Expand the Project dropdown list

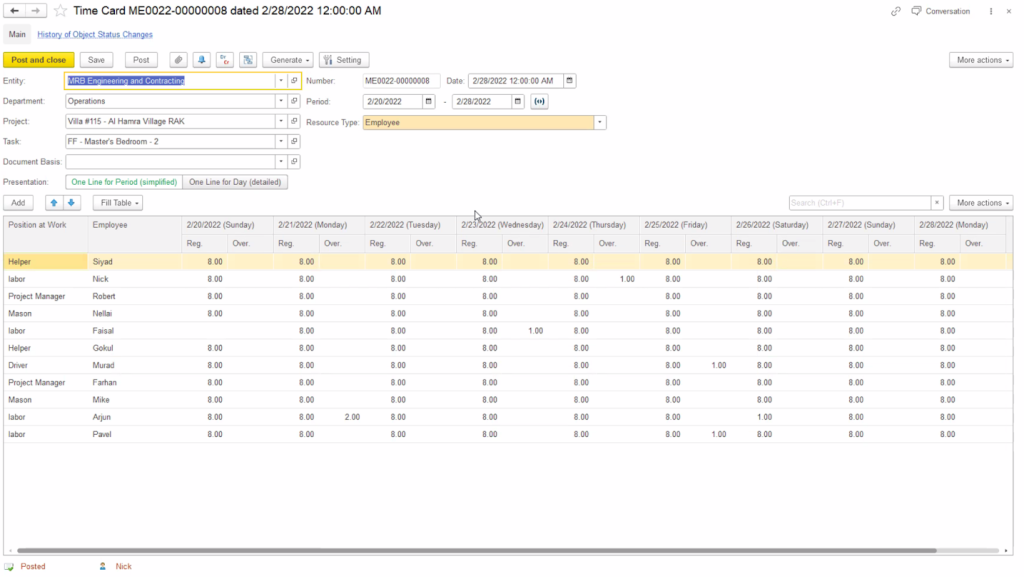(x=281, y=121)
